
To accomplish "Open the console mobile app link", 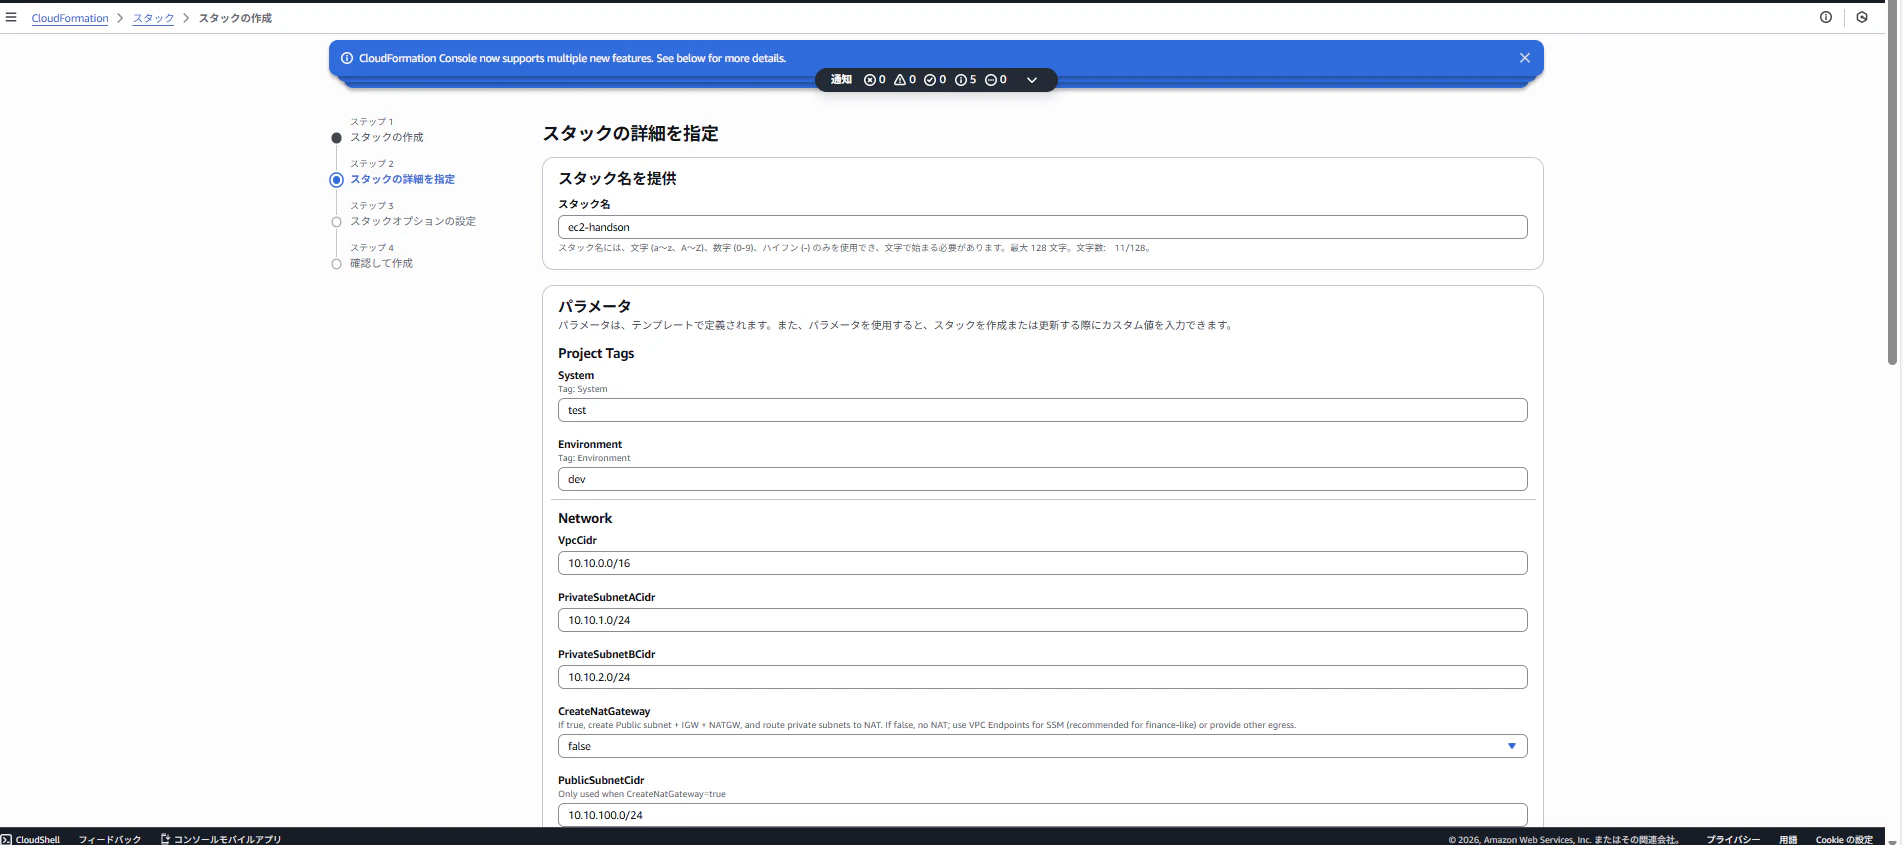I will click(x=221, y=839).
